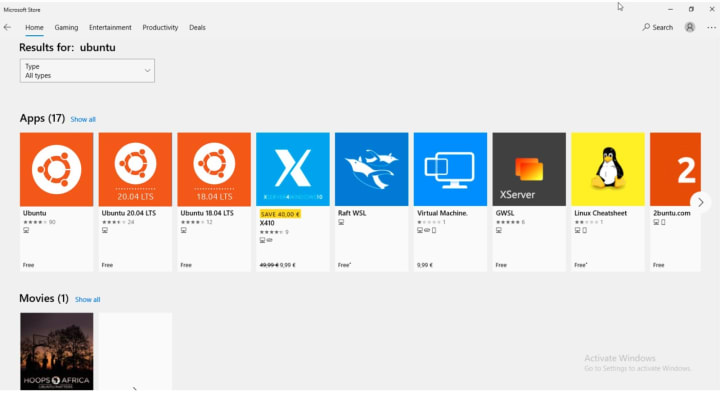Click the X410 price 9,99 €

[x=288, y=265]
